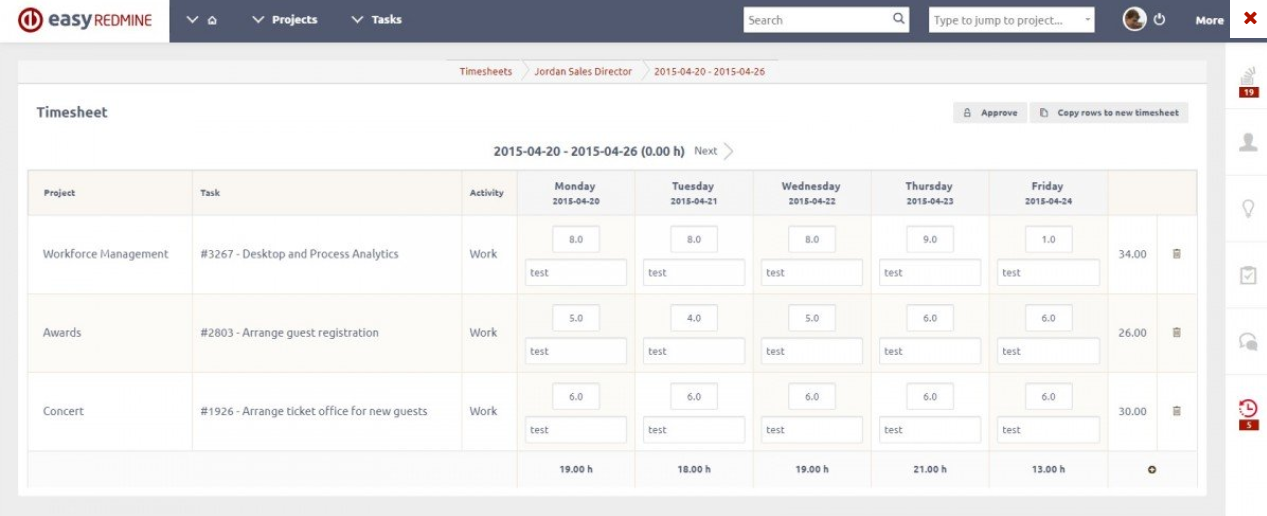Image resolution: width=1267 pixels, height=516 pixels.
Task: Expand the Tasks menu
Action: pyautogui.click(x=377, y=20)
